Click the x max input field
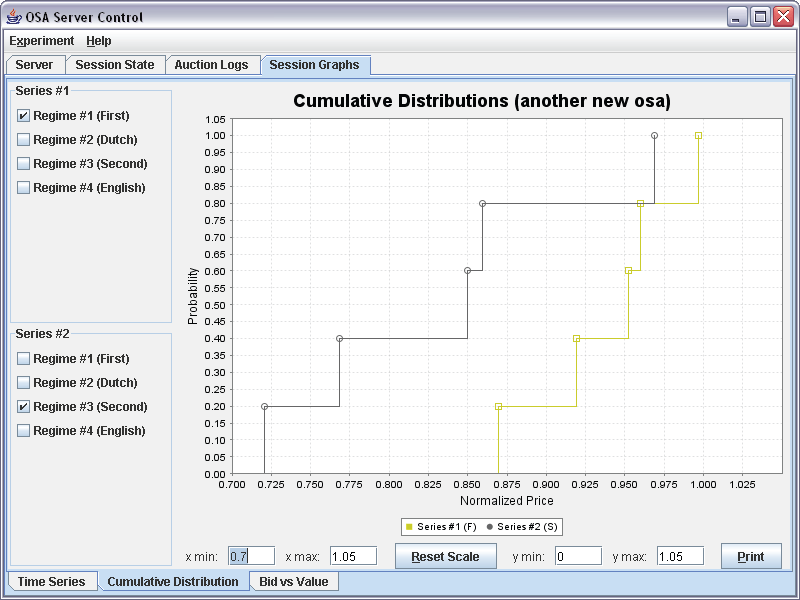Screen dimensions: 800x600 click(x=354, y=556)
